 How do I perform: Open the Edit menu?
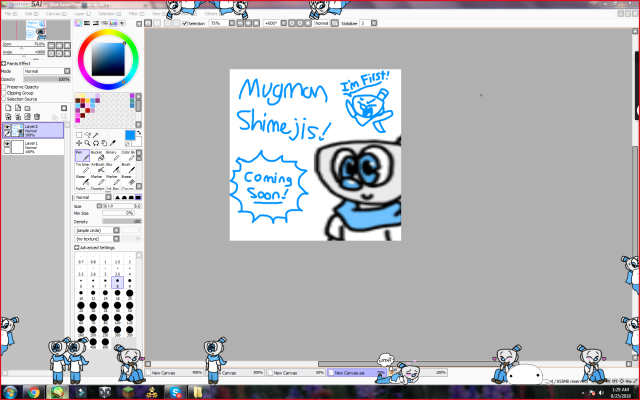click(x=31, y=13)
